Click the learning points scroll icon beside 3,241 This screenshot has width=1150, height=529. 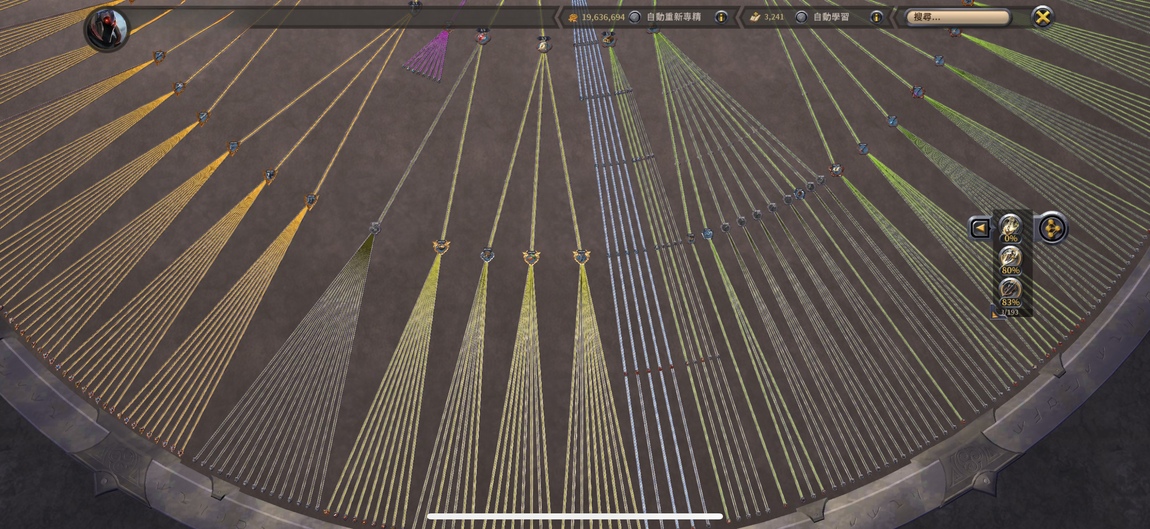point(755,17)
